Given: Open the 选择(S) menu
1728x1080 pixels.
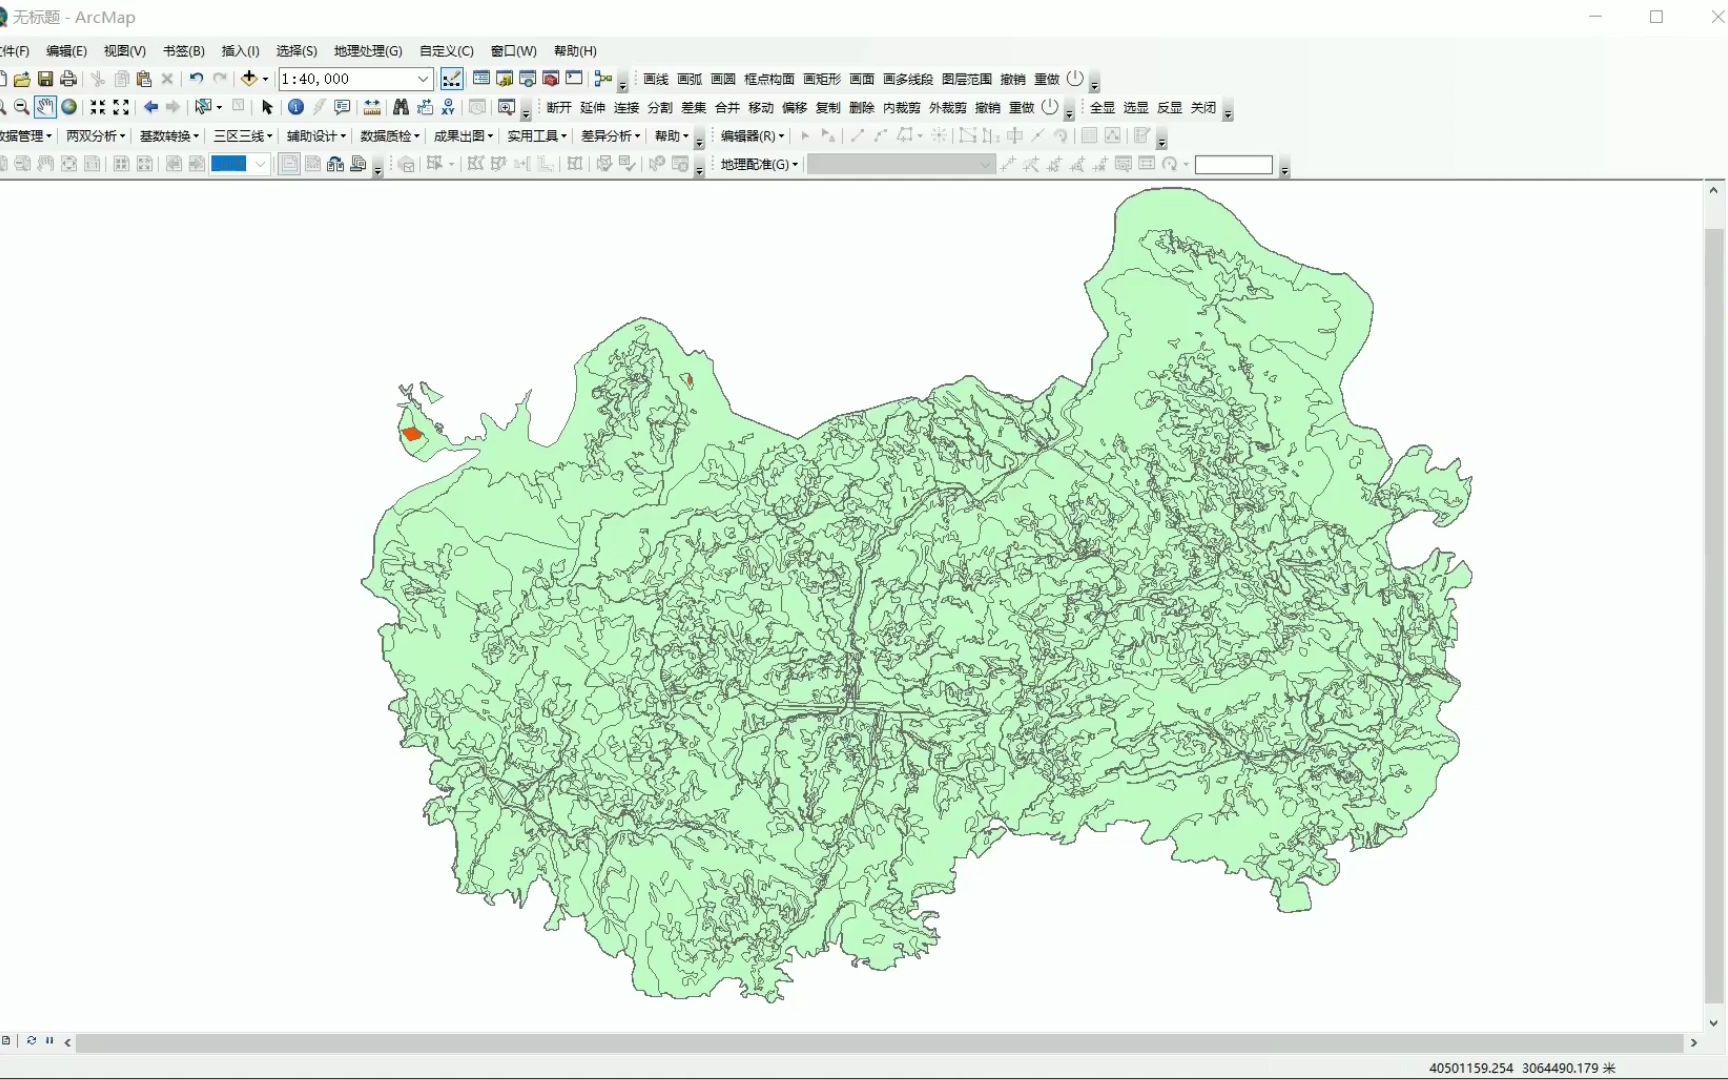Looking at the screenshot, I should point(296,51).
